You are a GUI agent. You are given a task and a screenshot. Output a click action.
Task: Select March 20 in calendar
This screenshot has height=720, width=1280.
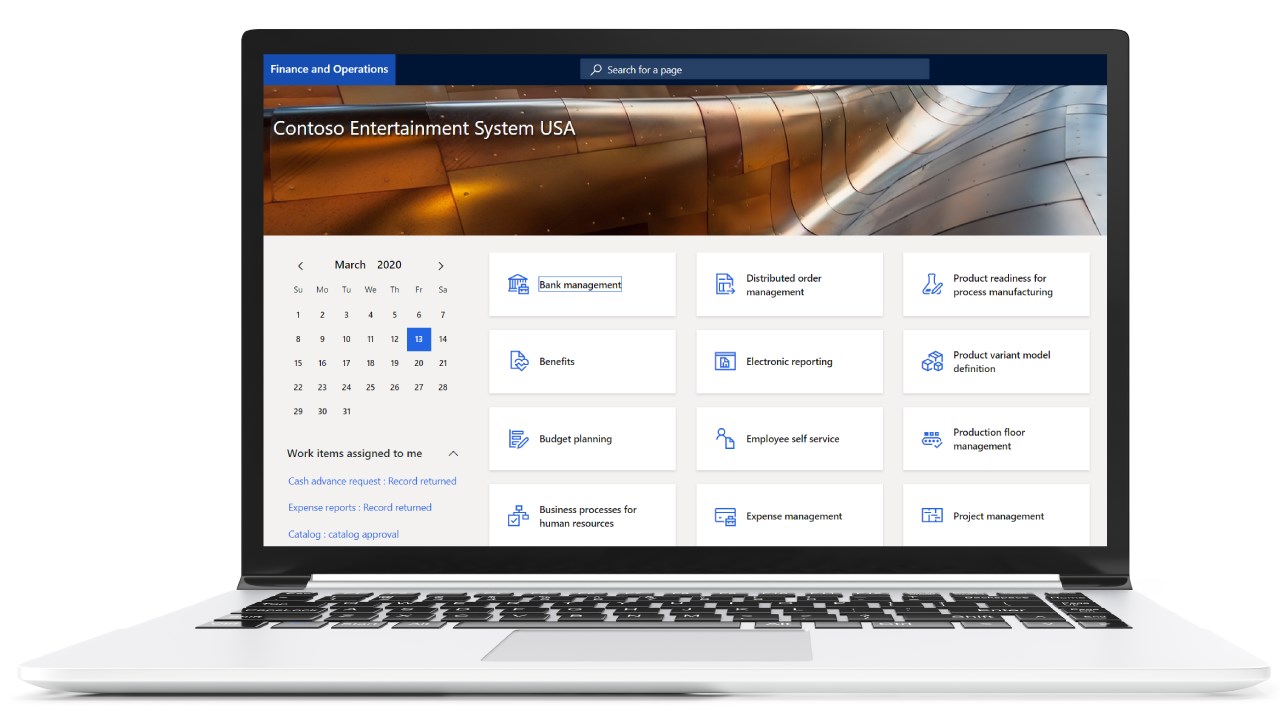tap(419, 363)
